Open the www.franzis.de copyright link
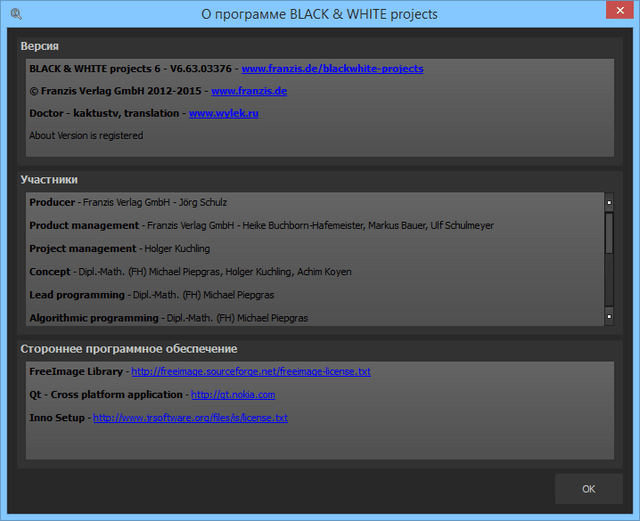 [249, 91]
